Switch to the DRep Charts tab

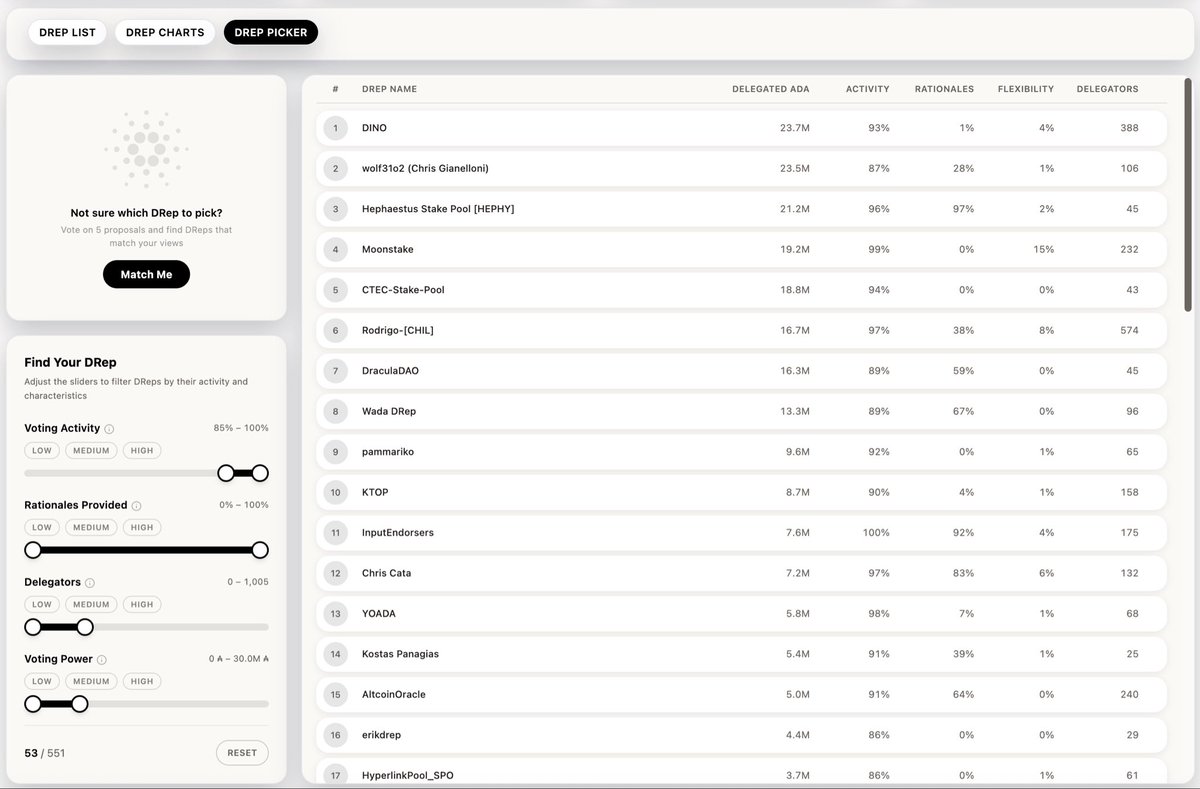(x=165, y=32)
